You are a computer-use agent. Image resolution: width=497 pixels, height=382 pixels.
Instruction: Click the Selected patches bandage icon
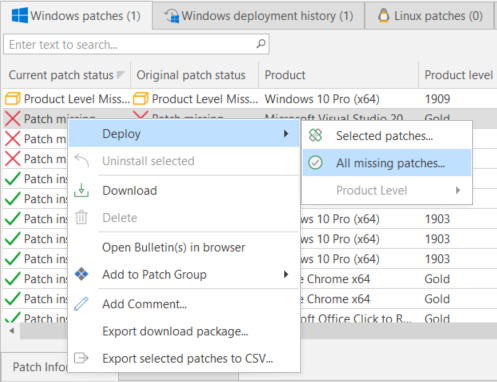tap(315, 135)
